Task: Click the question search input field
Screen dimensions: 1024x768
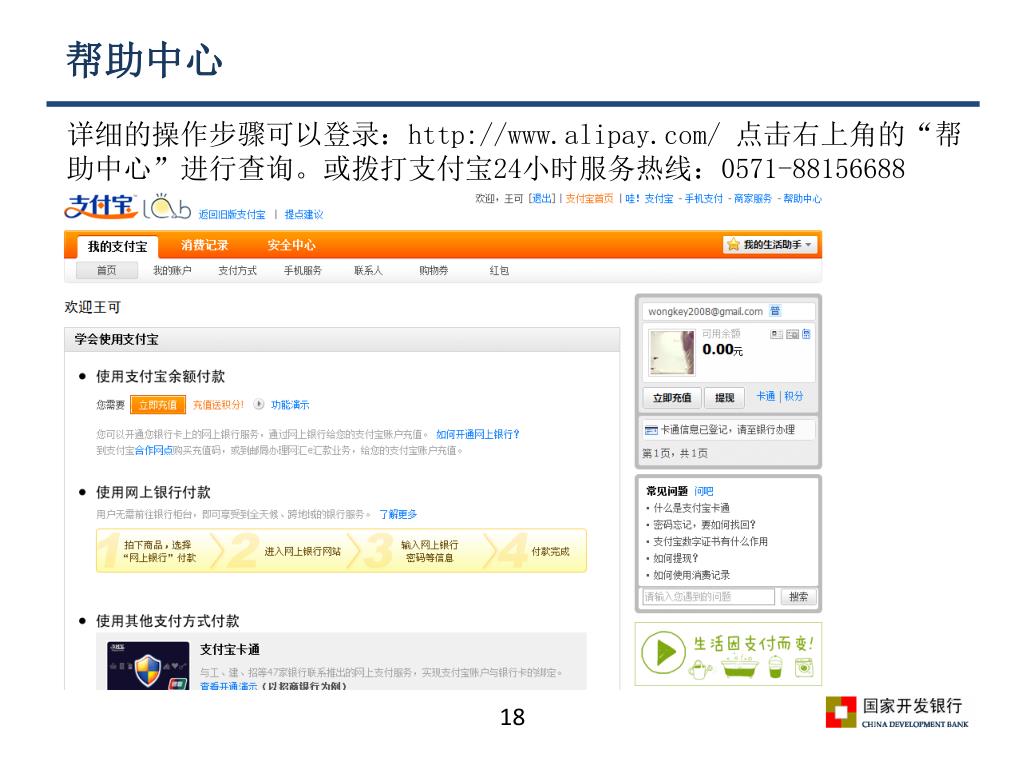Action: 708,596
